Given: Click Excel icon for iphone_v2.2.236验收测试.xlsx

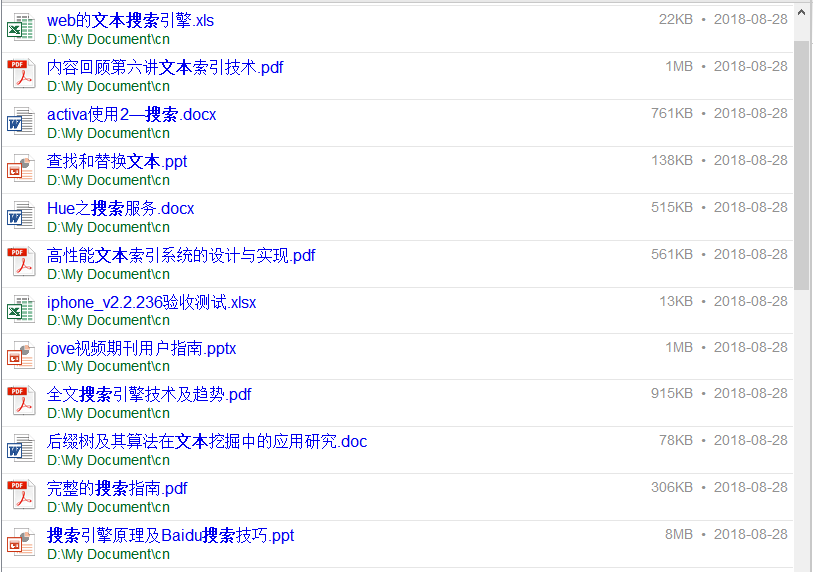Looking at the screenshot, I should [21, 311].
